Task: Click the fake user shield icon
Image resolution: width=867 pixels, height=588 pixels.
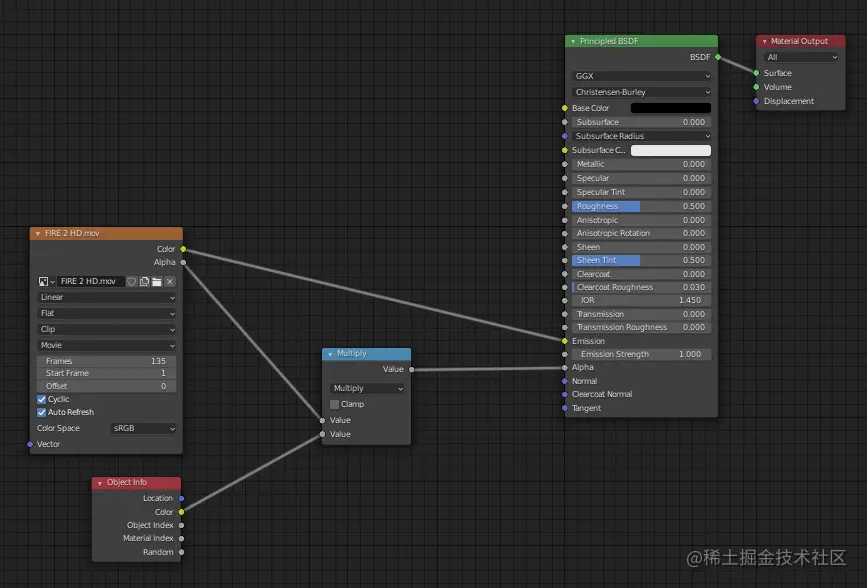Action: coord(132,282)
